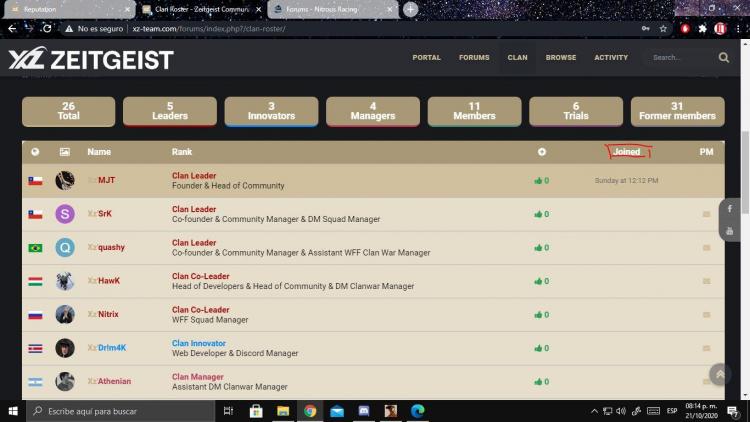
Task: Open Xz Nitrix's avatar thumbnail
Action: point(65,314)
